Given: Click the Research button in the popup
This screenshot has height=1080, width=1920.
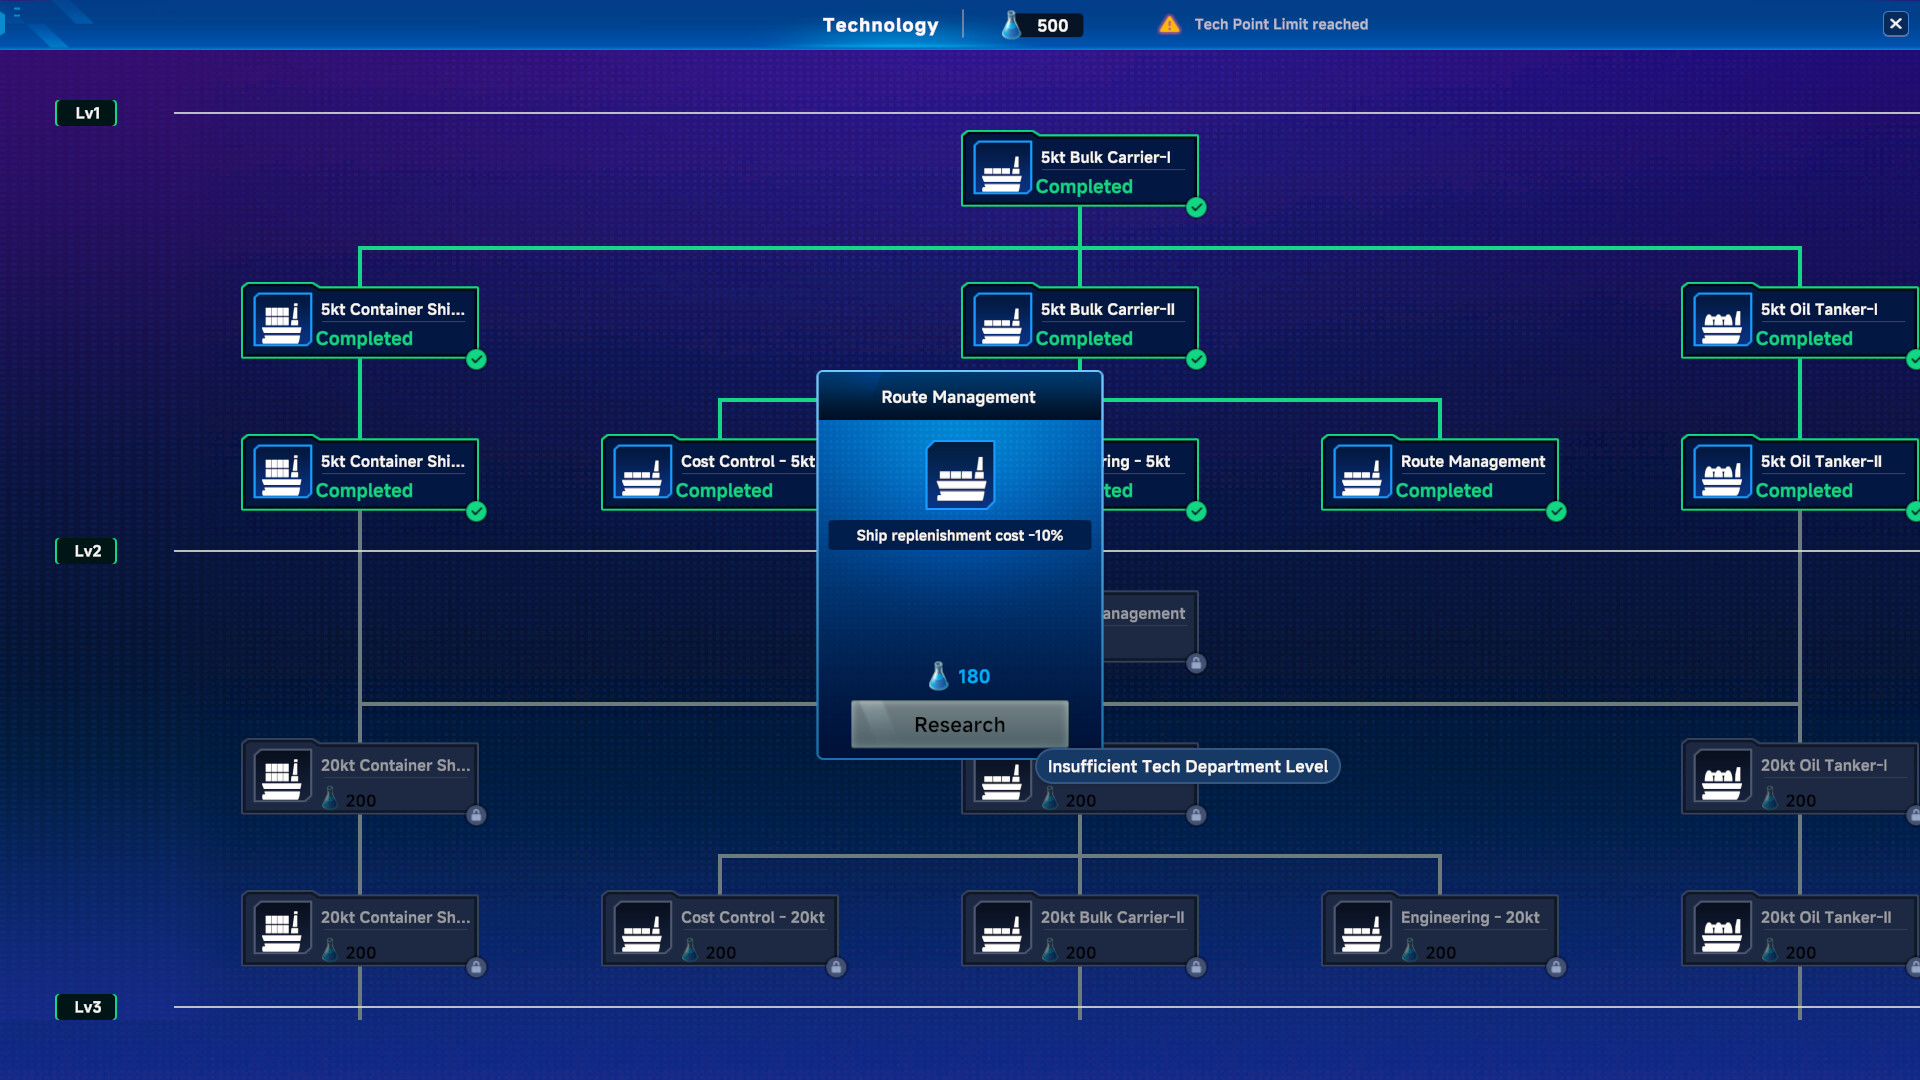Looking at the screenshot, I should [959, 724].
